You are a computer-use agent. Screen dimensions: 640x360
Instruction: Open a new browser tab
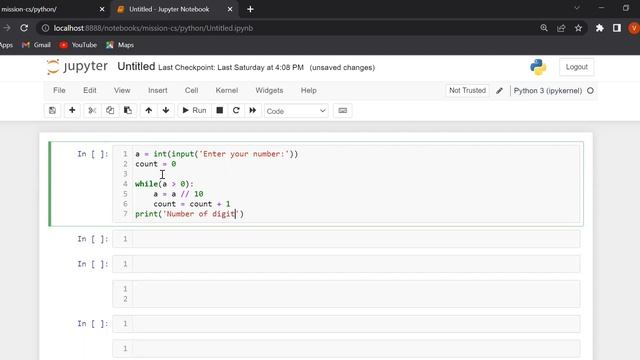tap(250, 9)
